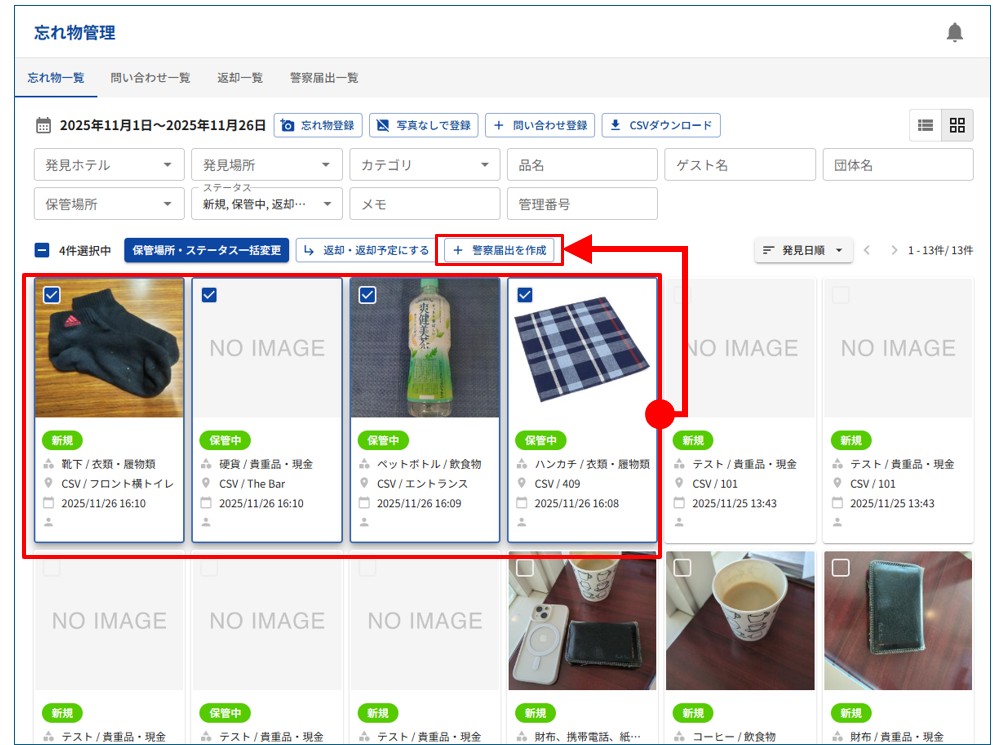Click the 写真なしで登録 button
The height and width of the screenshot is (745, 993).
[424, 125]
